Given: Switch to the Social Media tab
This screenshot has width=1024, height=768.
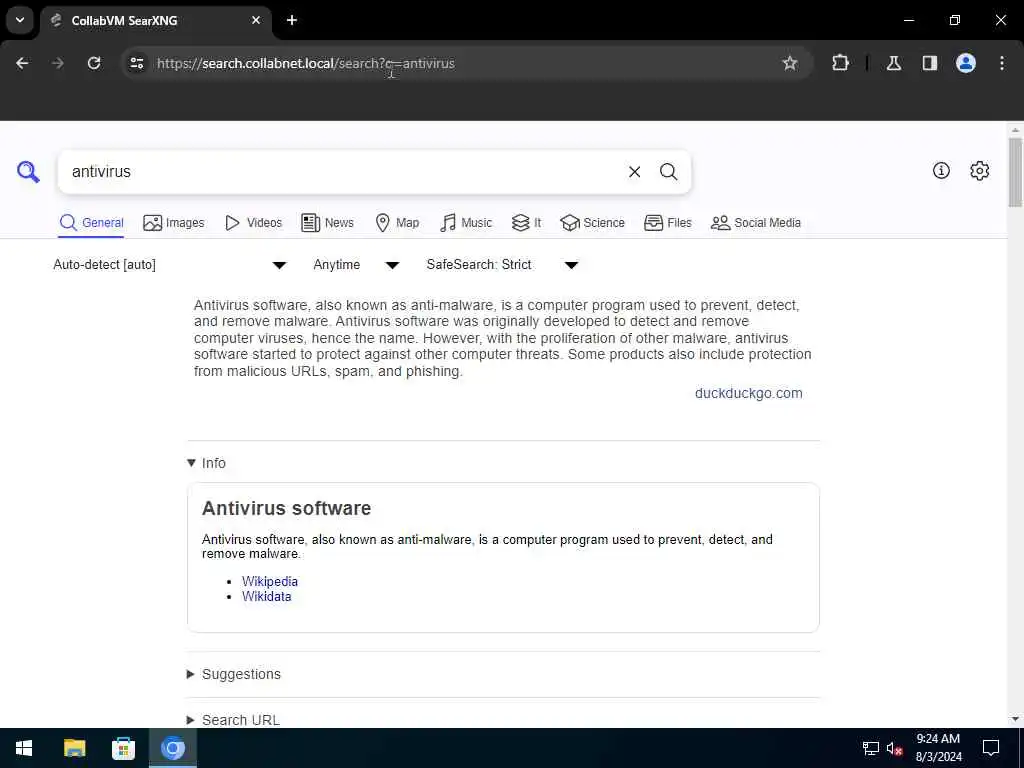Looking at the screenshot, I should 756,223.
